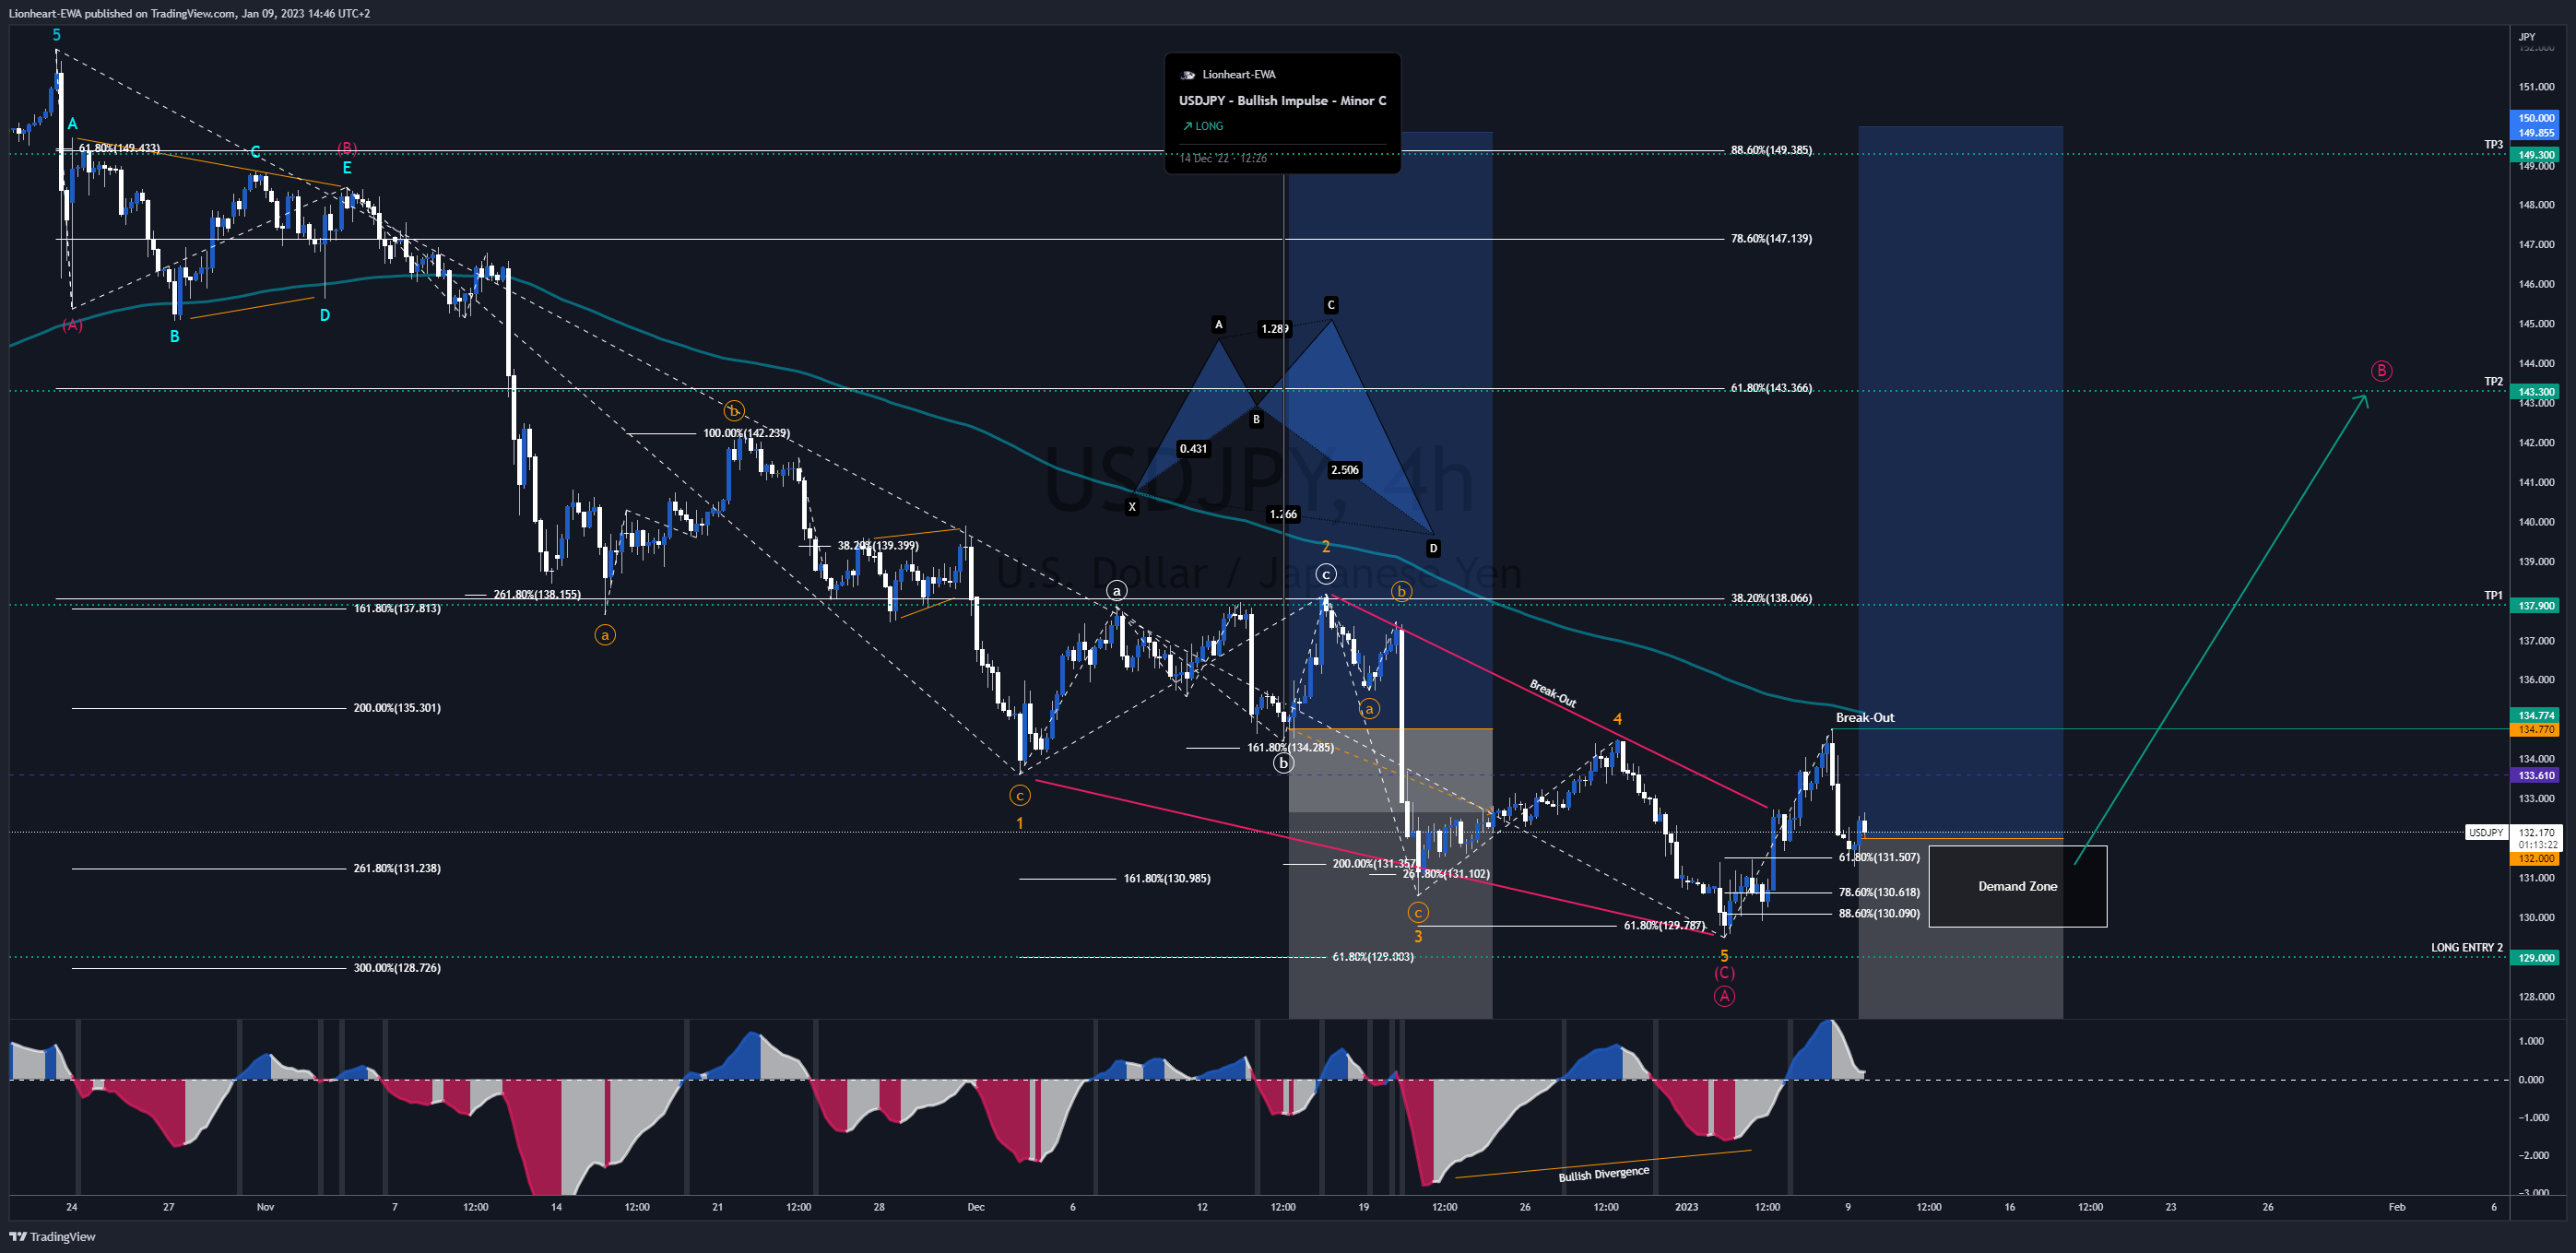Click the orange 132.000 price label
This screenshot has height=1253, width=2576.
coord(2536,858)
